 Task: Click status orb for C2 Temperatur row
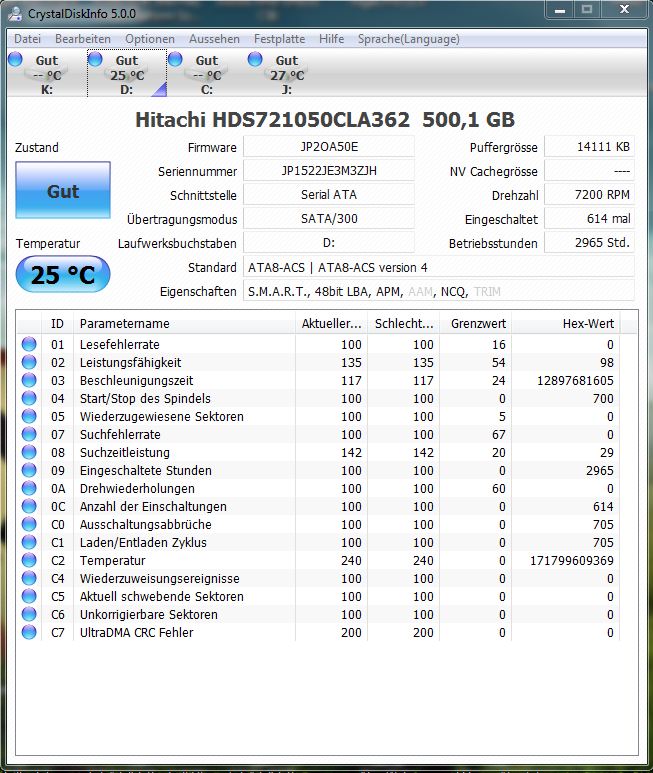(29, 560)
